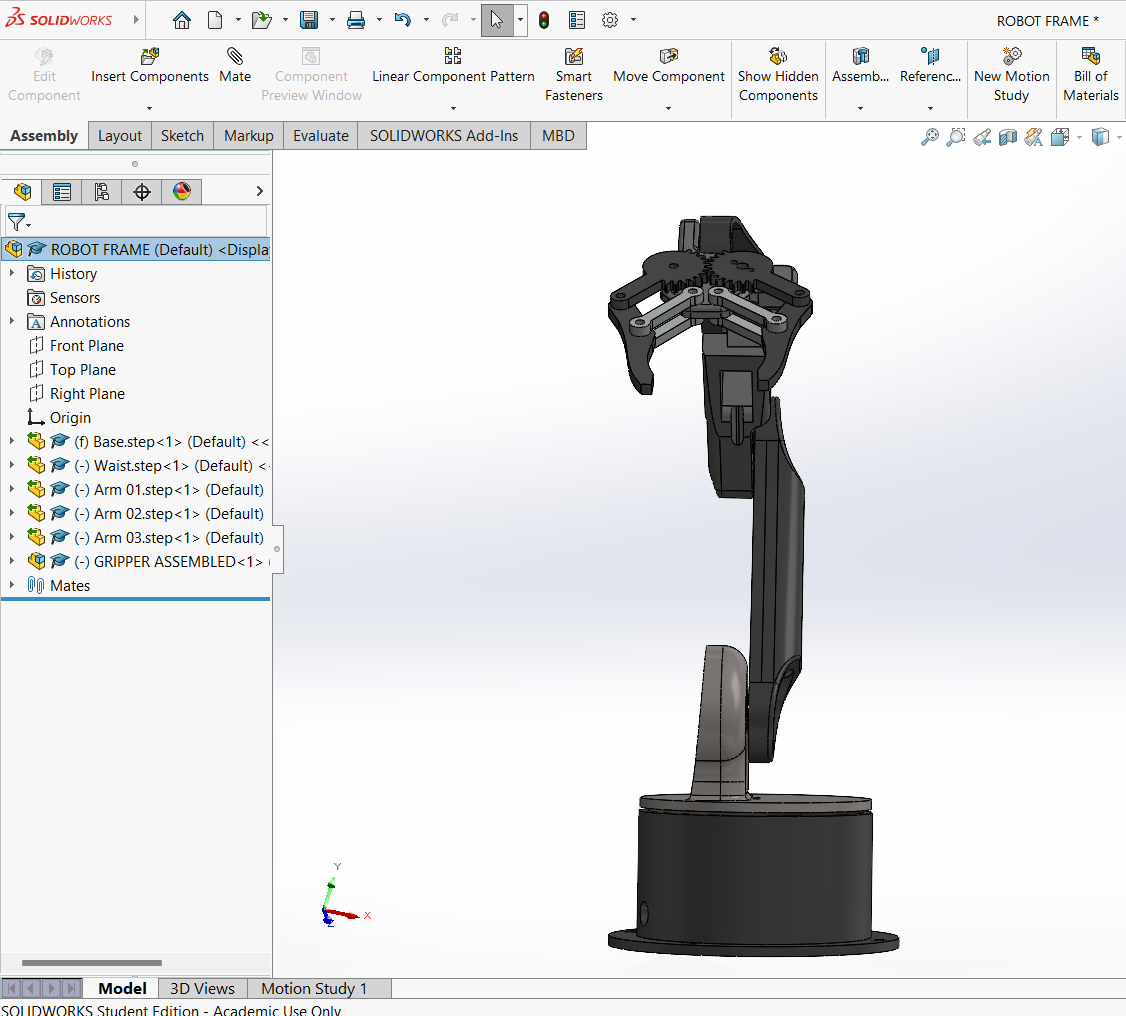Expand the Base.step component tree node
Screen dimensions: 1126x1016
tap(12, 442)
